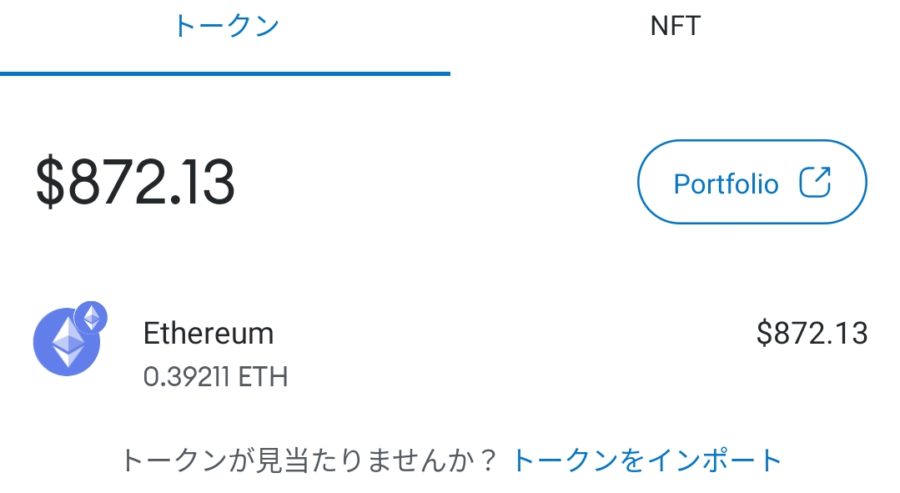This screenshot has height=493, width=900.
Task: Click the white diamond in the Ethereum logo
Action: pos(68,343)
